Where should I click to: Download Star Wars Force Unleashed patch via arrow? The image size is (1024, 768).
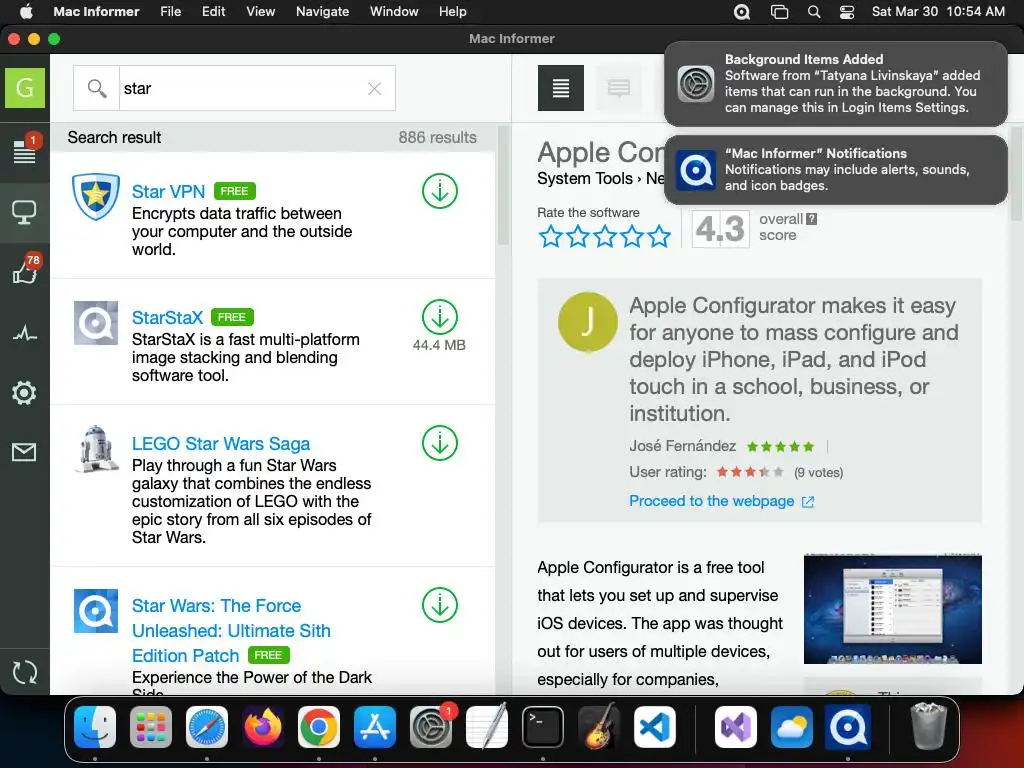click(440, 605)
